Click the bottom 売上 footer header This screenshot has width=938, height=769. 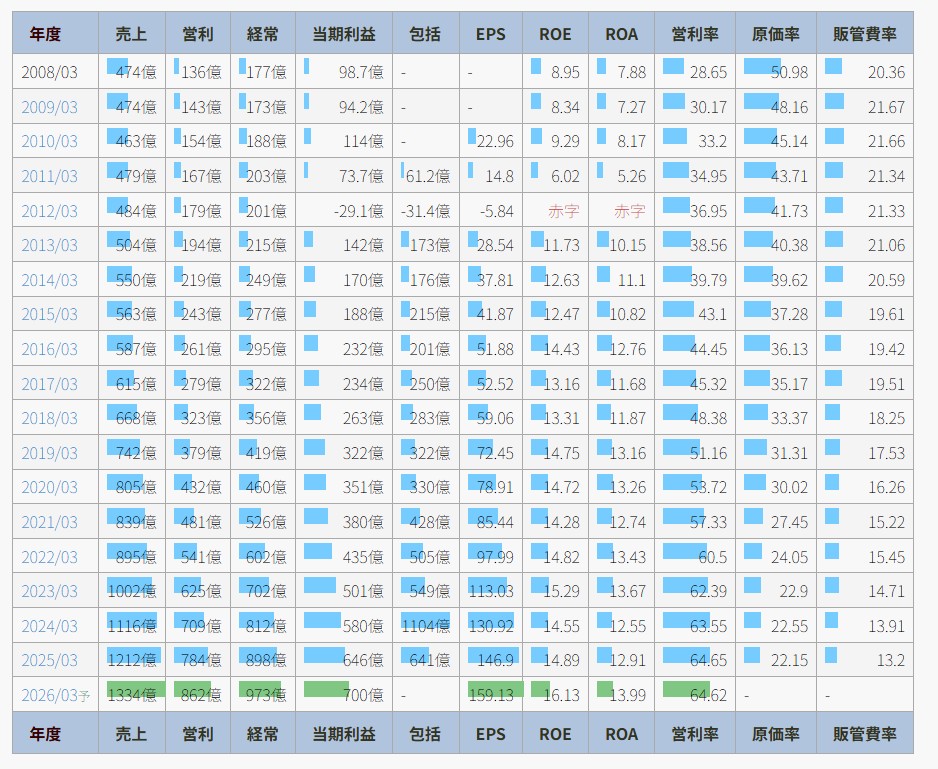pos(132,733)
